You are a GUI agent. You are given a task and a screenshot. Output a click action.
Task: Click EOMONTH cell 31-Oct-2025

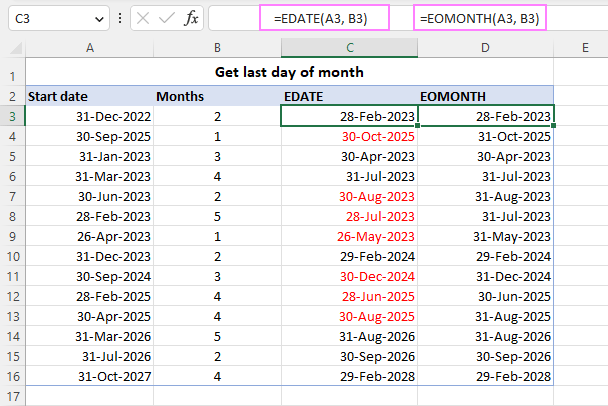[x=485, y=136]
